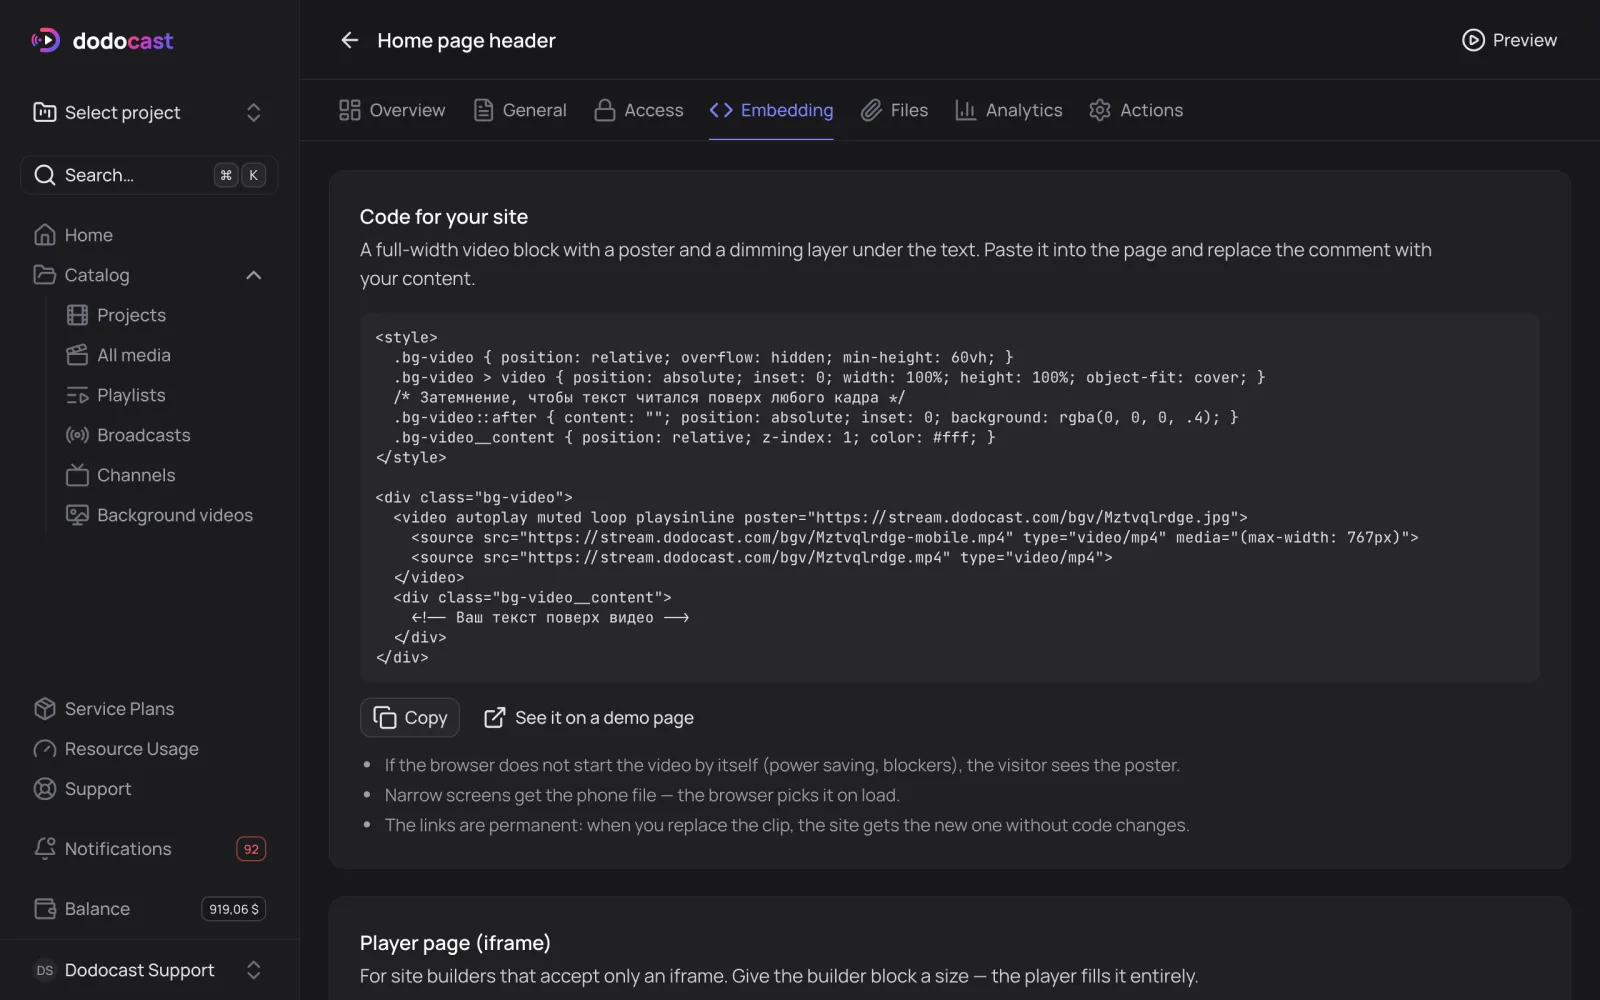
Task: Open the Files tab
Action: [x=895, y=110]
